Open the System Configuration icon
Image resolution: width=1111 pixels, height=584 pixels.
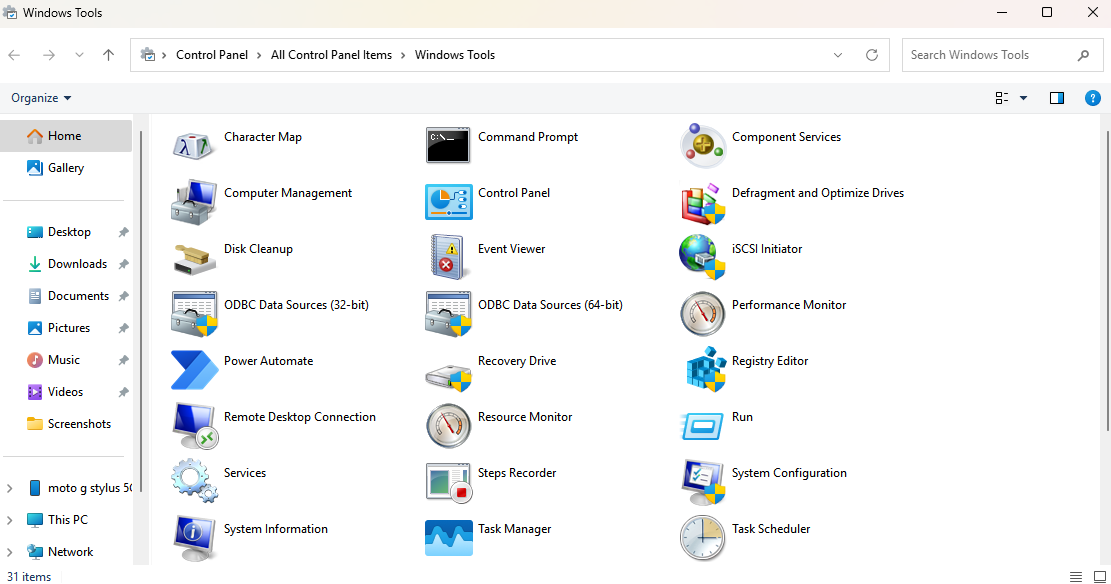click(x=702, y=481)
